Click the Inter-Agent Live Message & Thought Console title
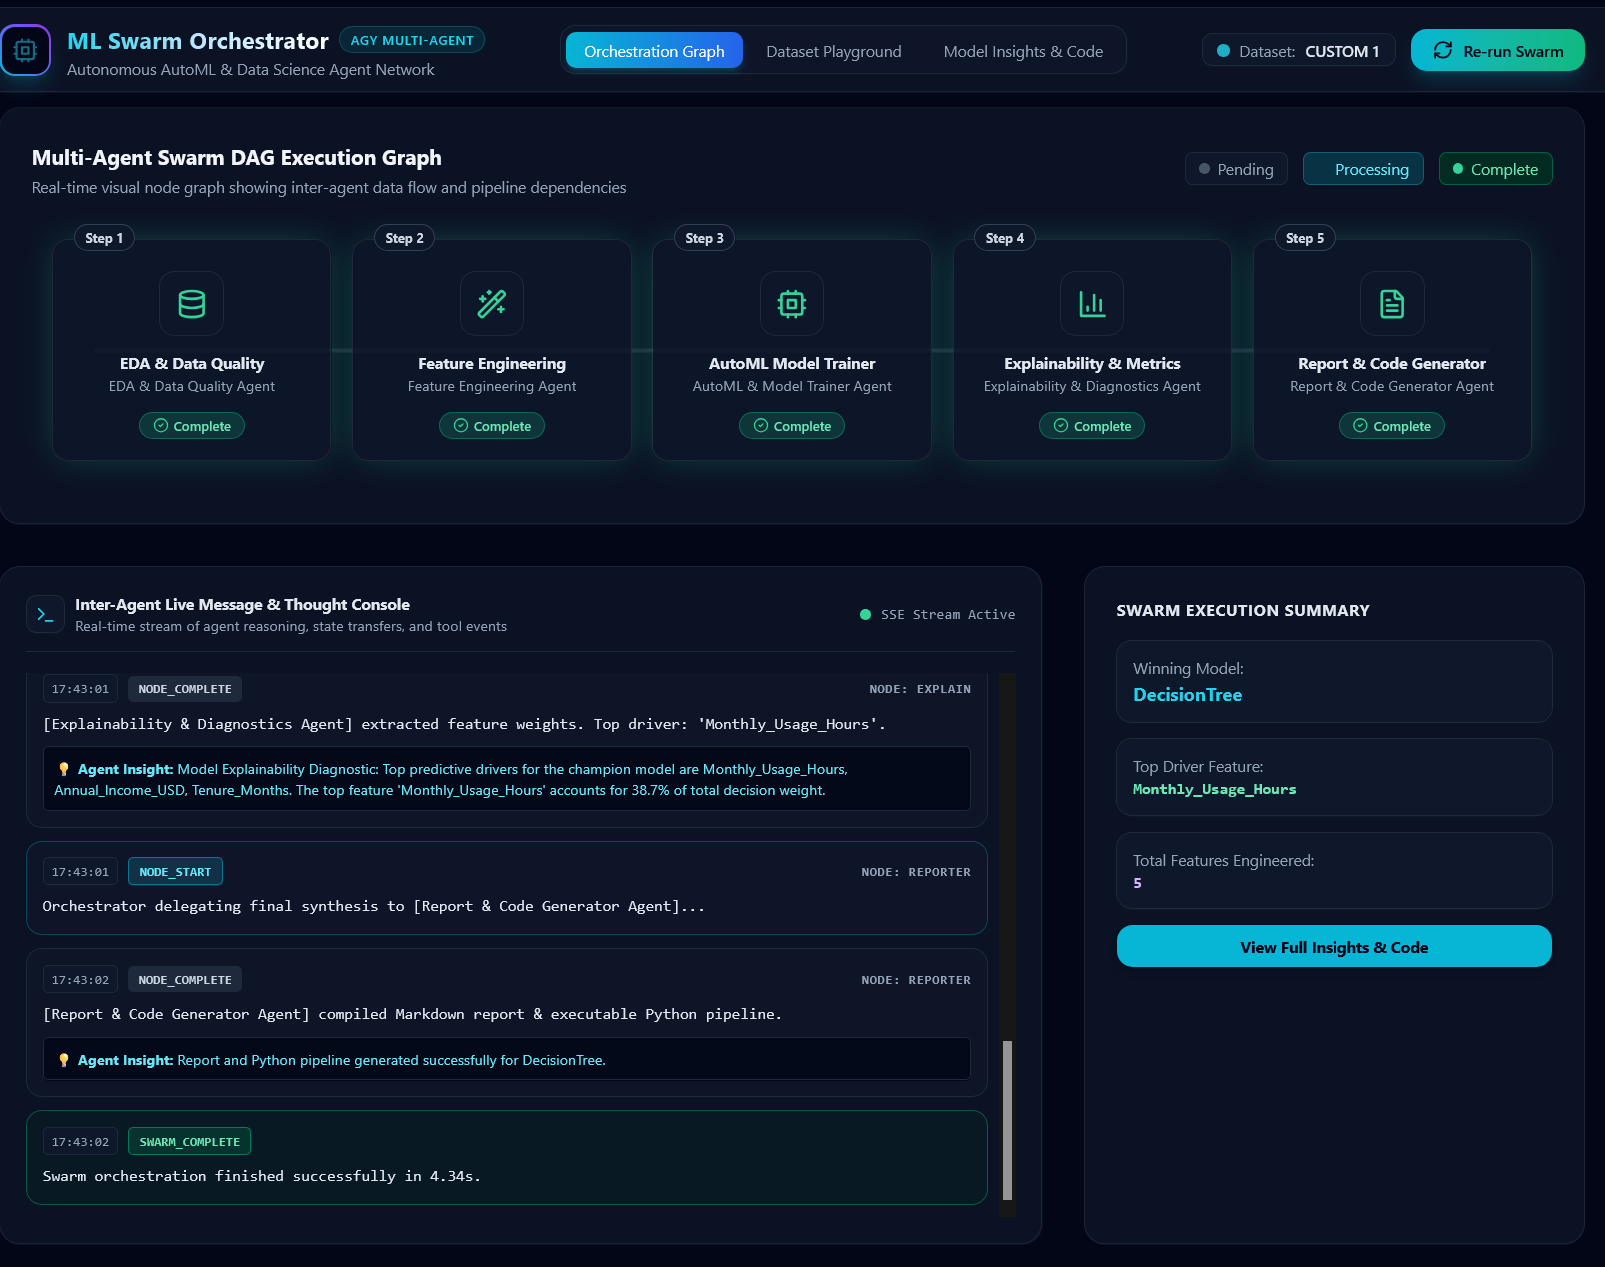This screenshot has height=1267, width=1605. tap(242, 604)
